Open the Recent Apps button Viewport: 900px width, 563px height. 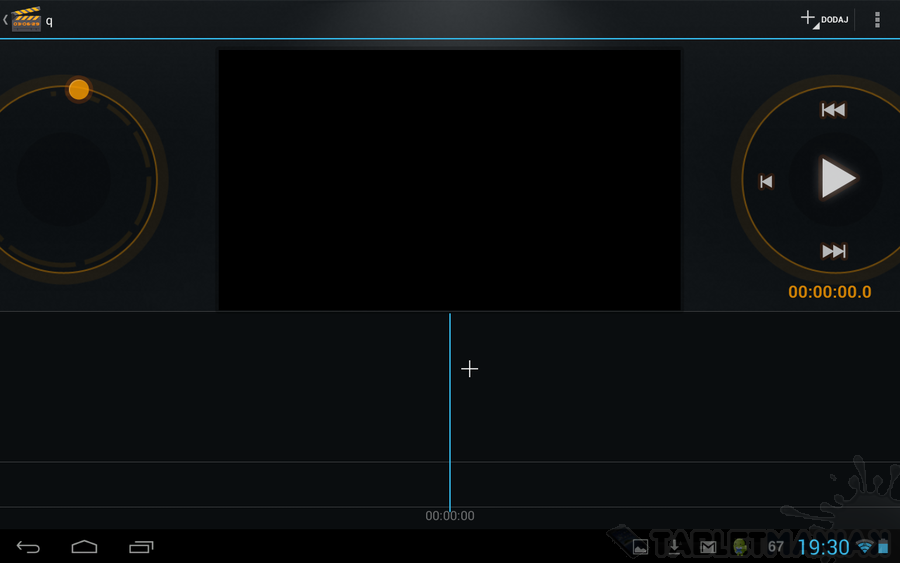pos(142,546)
